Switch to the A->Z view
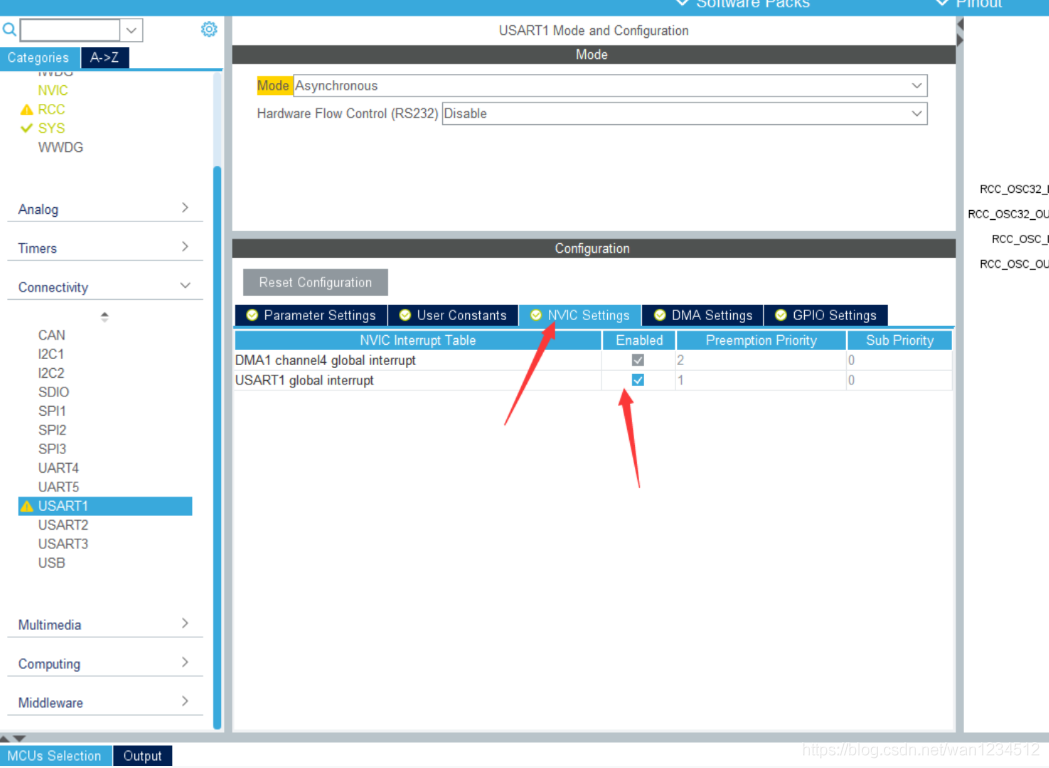This screenshot has height=768, width=1049. (105, 58)
